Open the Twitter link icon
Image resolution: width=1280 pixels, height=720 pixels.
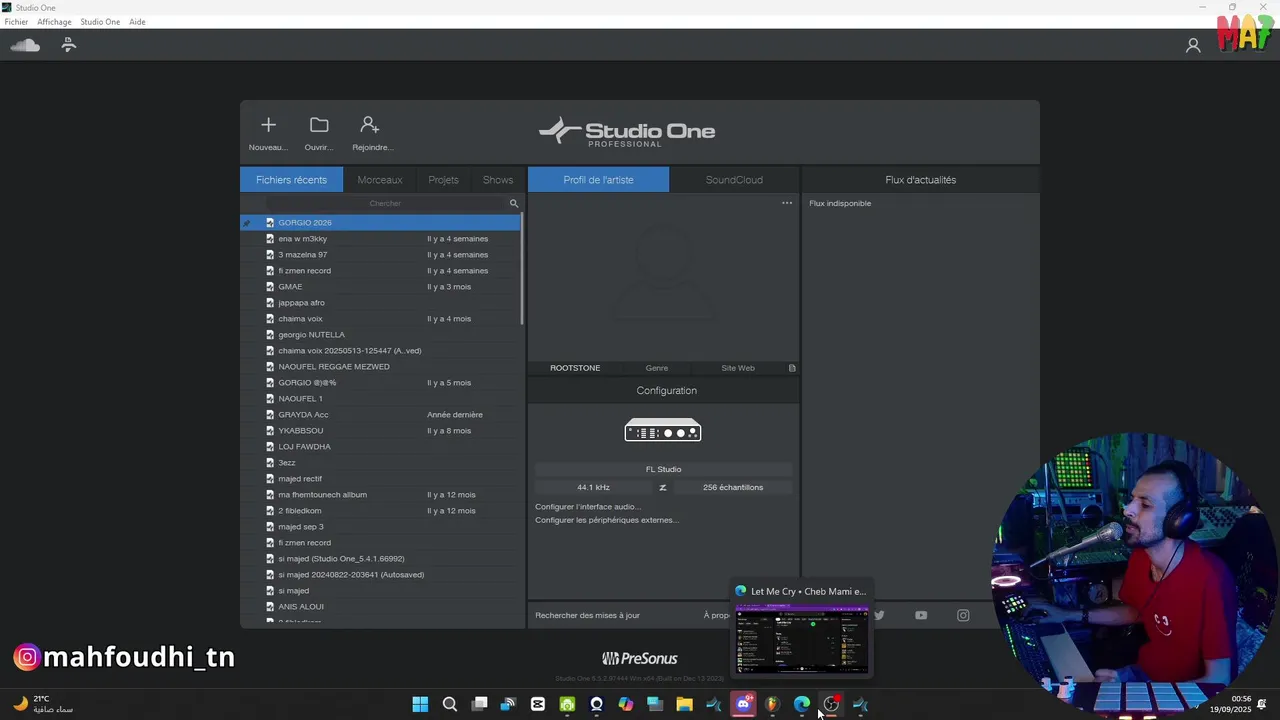tap(879, 615)
